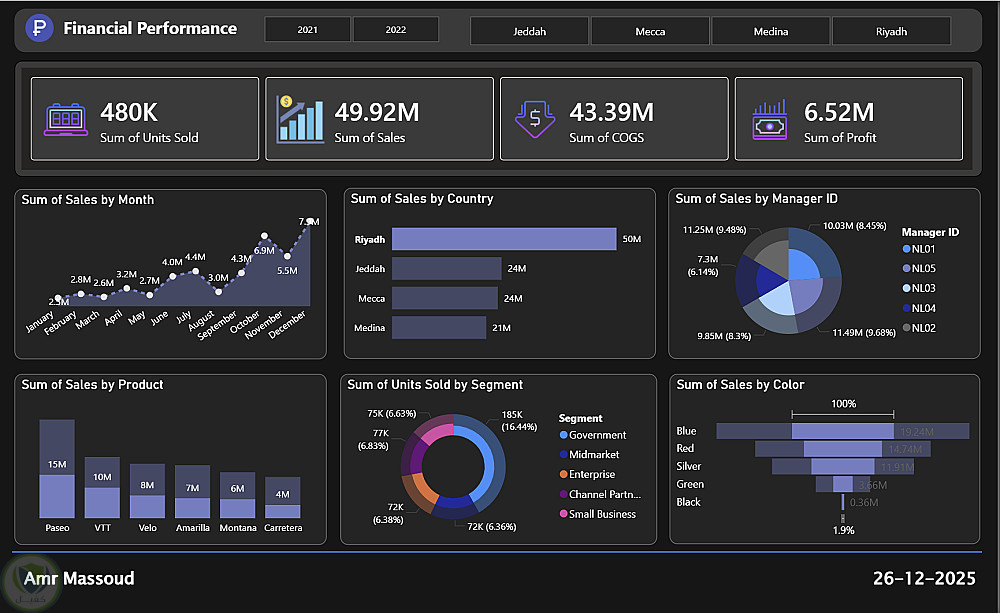Screen dimensions: 1000x613
Task: Click the December 7.5M data point
Action: click(309, 222)
